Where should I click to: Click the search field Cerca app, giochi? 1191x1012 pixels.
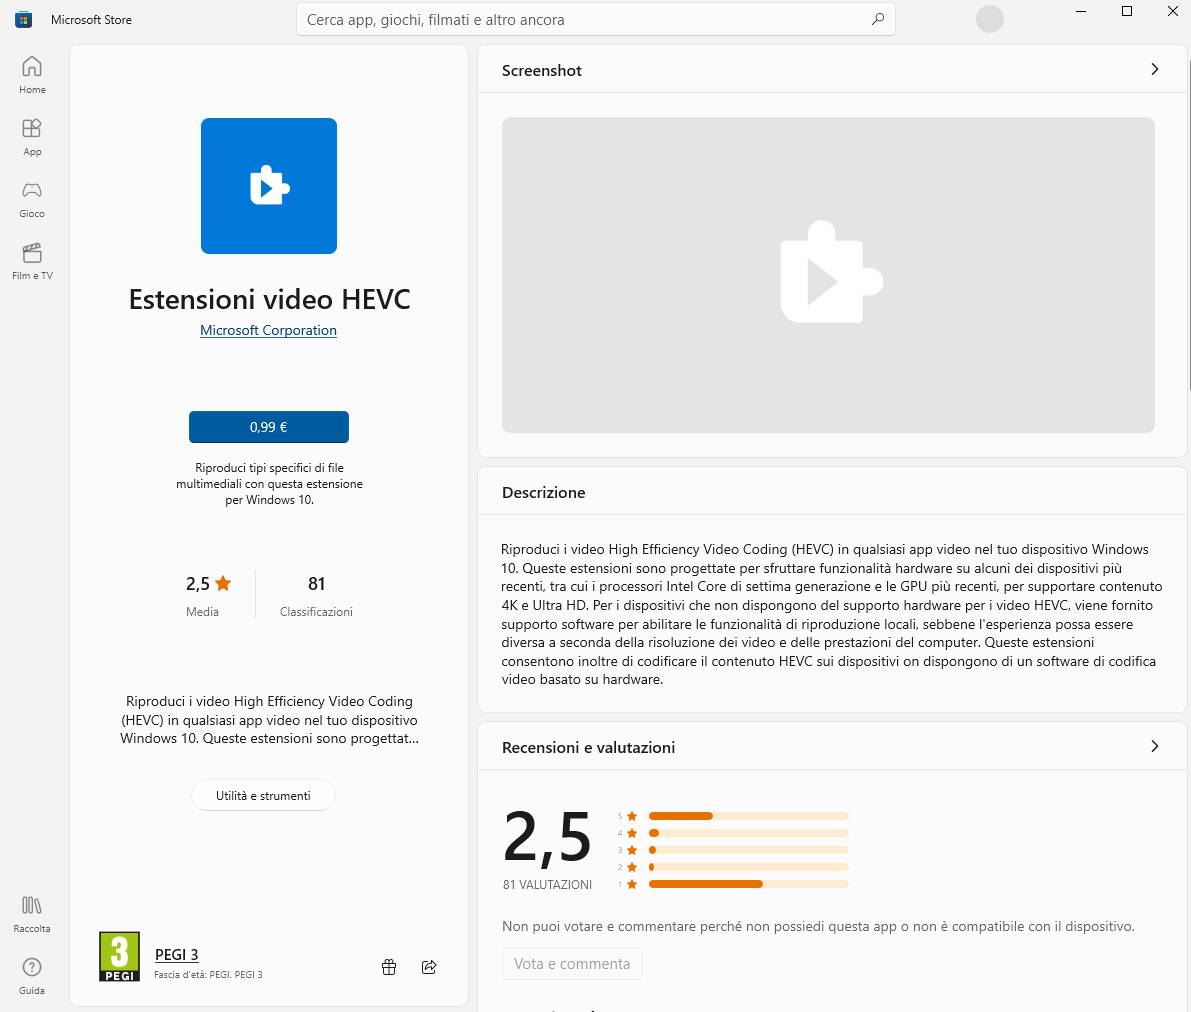(x=596, y=20)
